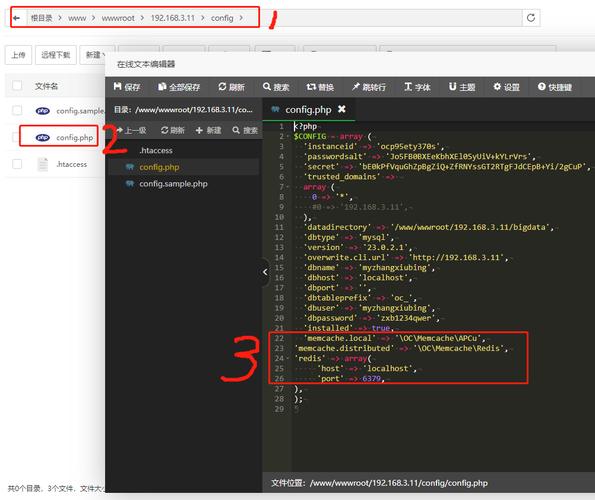The image size is (595, 500).
Task: Check the .htaccess file checkbox
Action: pos(17,164)
